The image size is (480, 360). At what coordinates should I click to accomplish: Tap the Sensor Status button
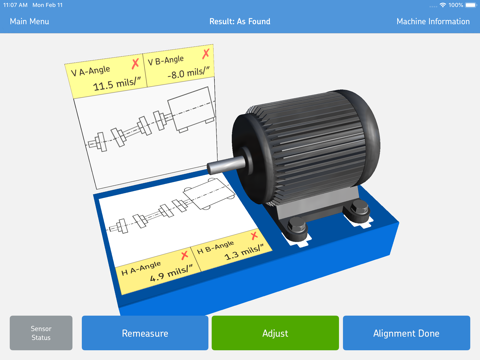click(41, 333)
